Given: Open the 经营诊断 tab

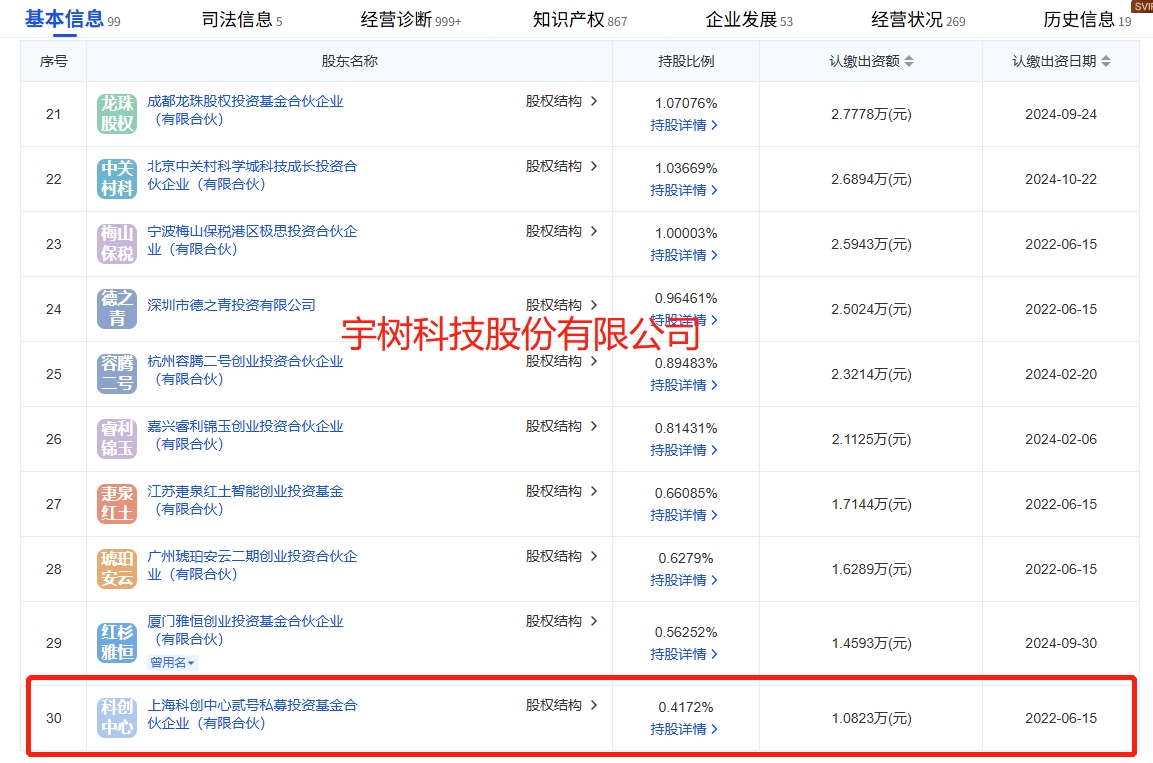Looking at the screenshot, I should coord(410,20).
